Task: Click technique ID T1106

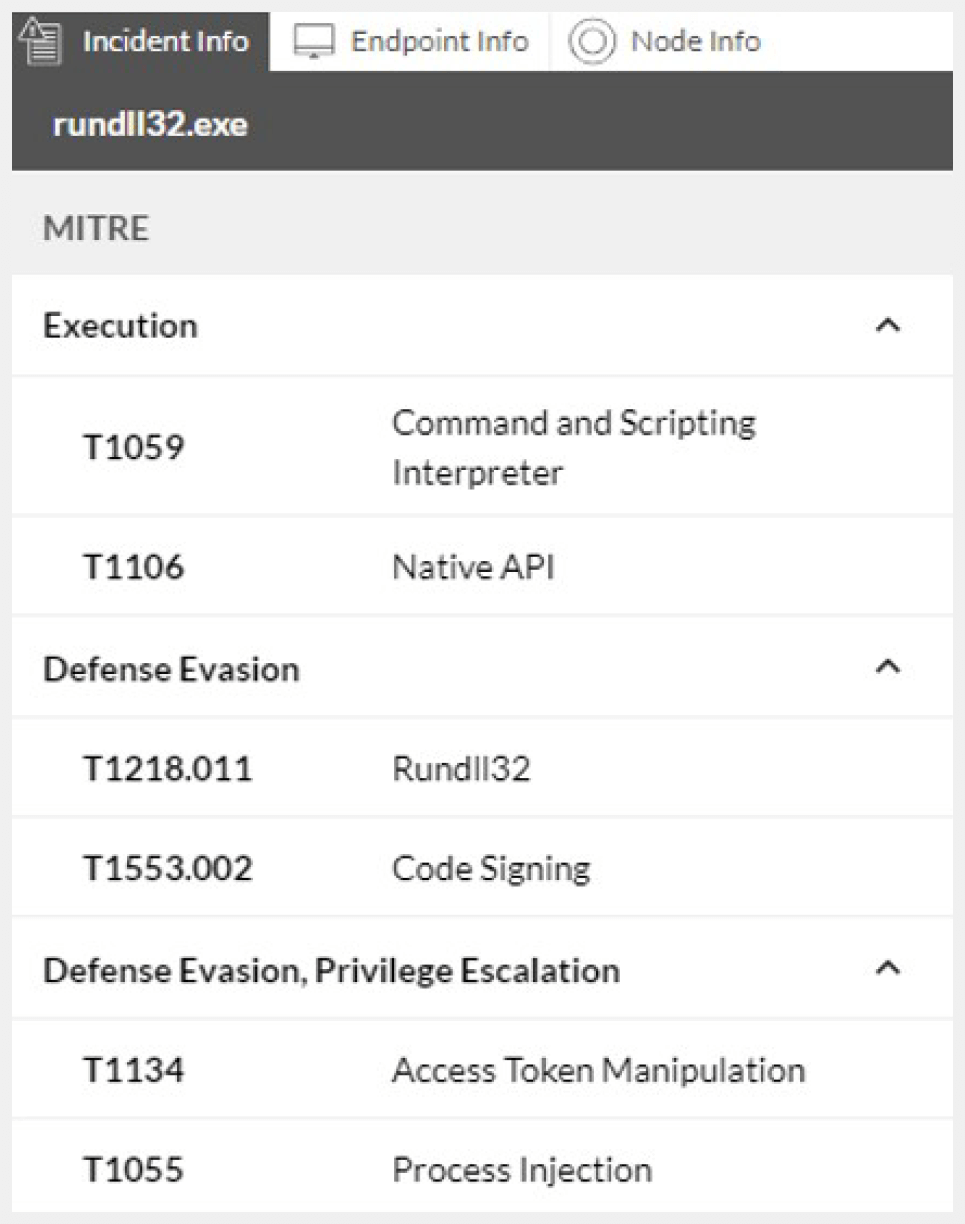Action: point(133,567)
